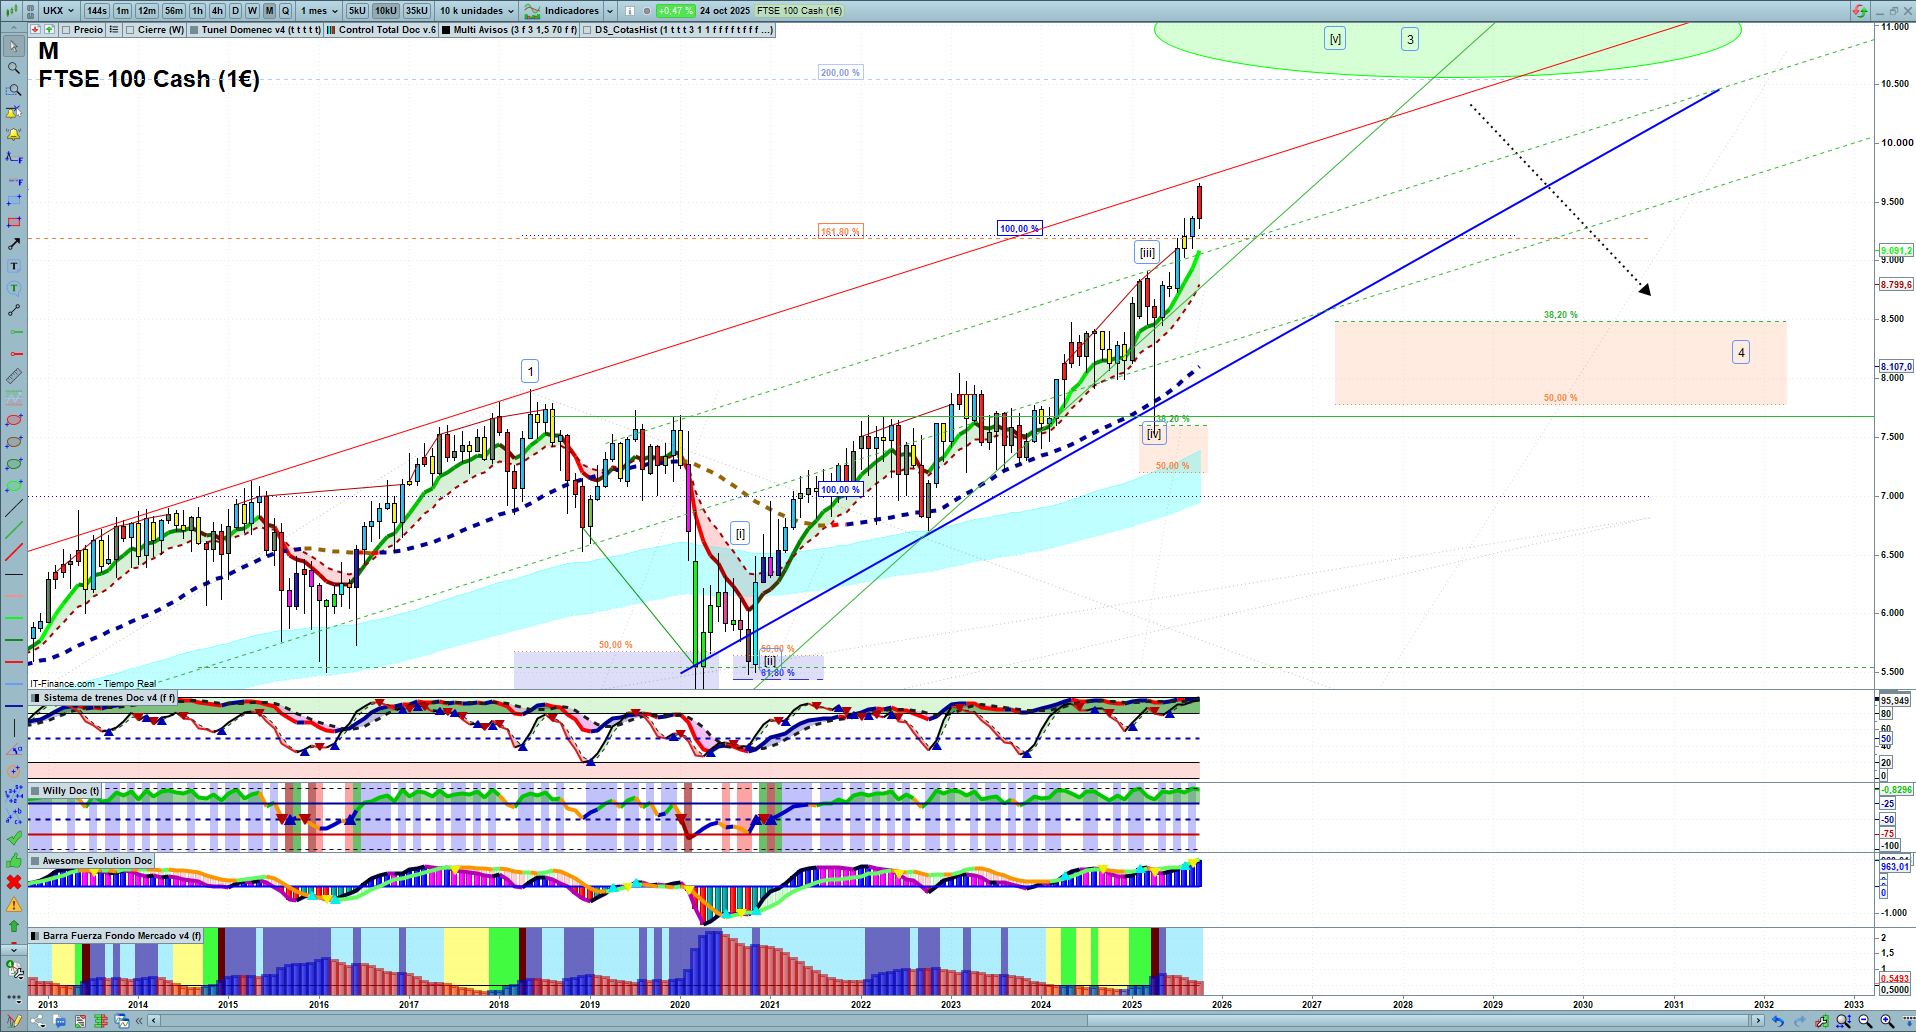Open the 10 k unidades dropdown
Viewport: 1916px width, 1032px height.
[477, 11]
